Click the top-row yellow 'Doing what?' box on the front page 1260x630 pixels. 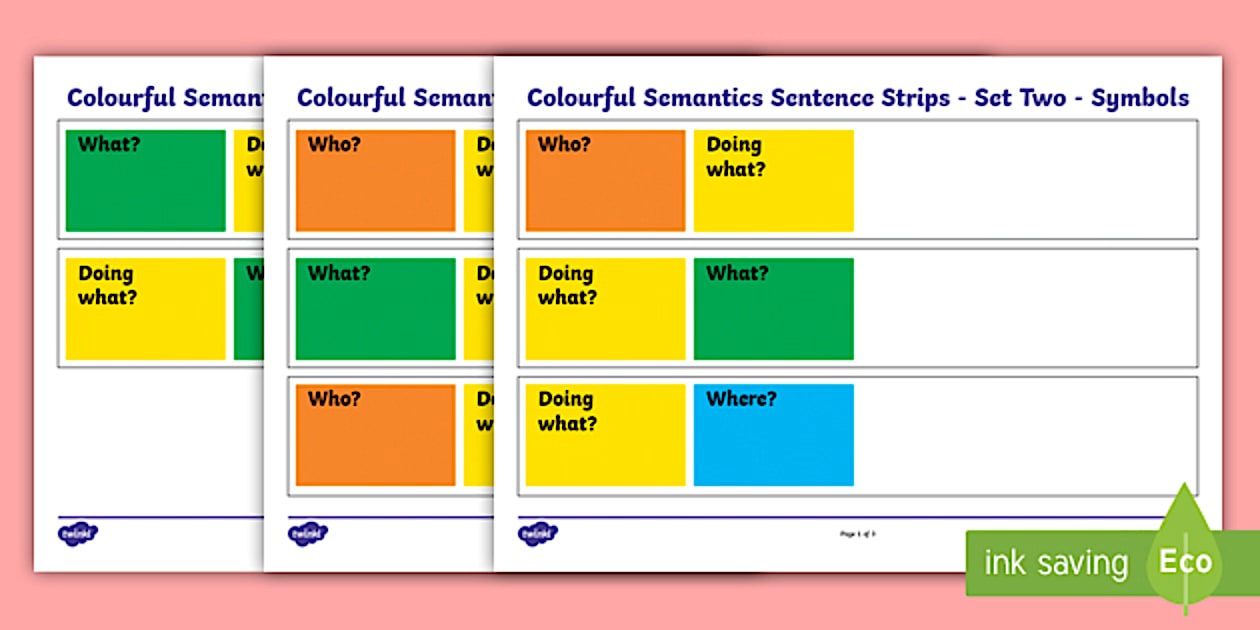click(773, 181)
